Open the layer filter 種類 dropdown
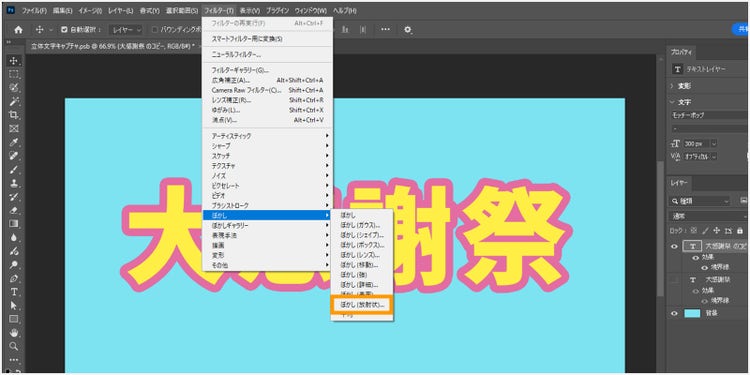750x375 pixels. pos(700,201)
